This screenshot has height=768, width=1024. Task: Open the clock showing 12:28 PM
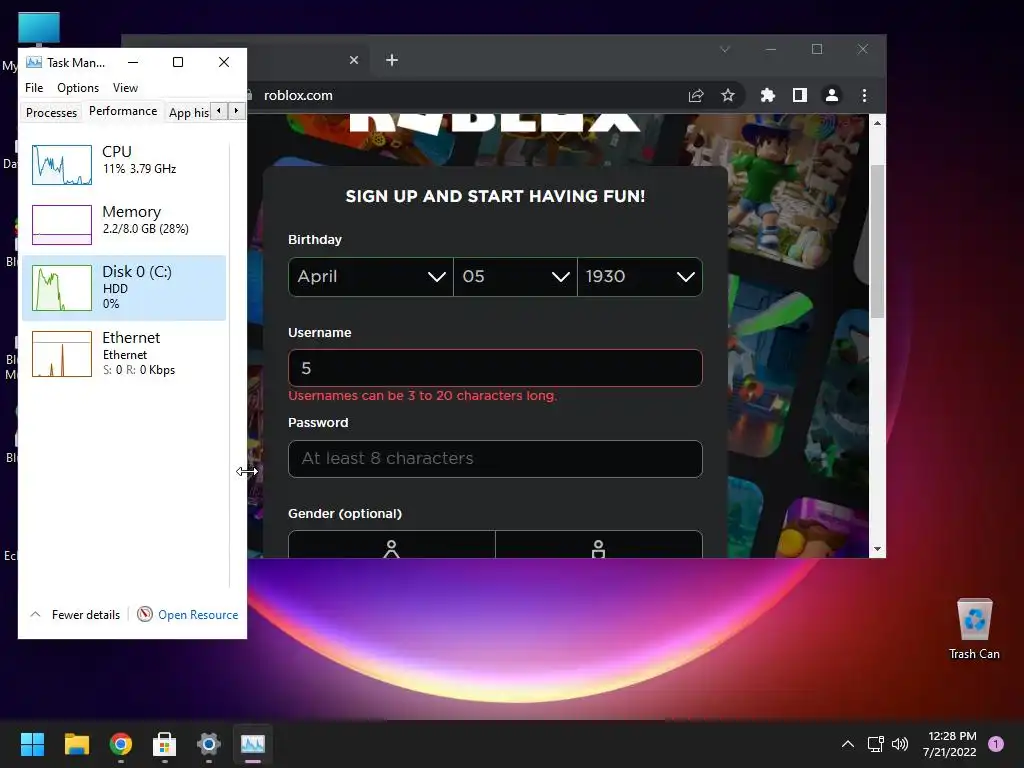click(x=951, y=744)
